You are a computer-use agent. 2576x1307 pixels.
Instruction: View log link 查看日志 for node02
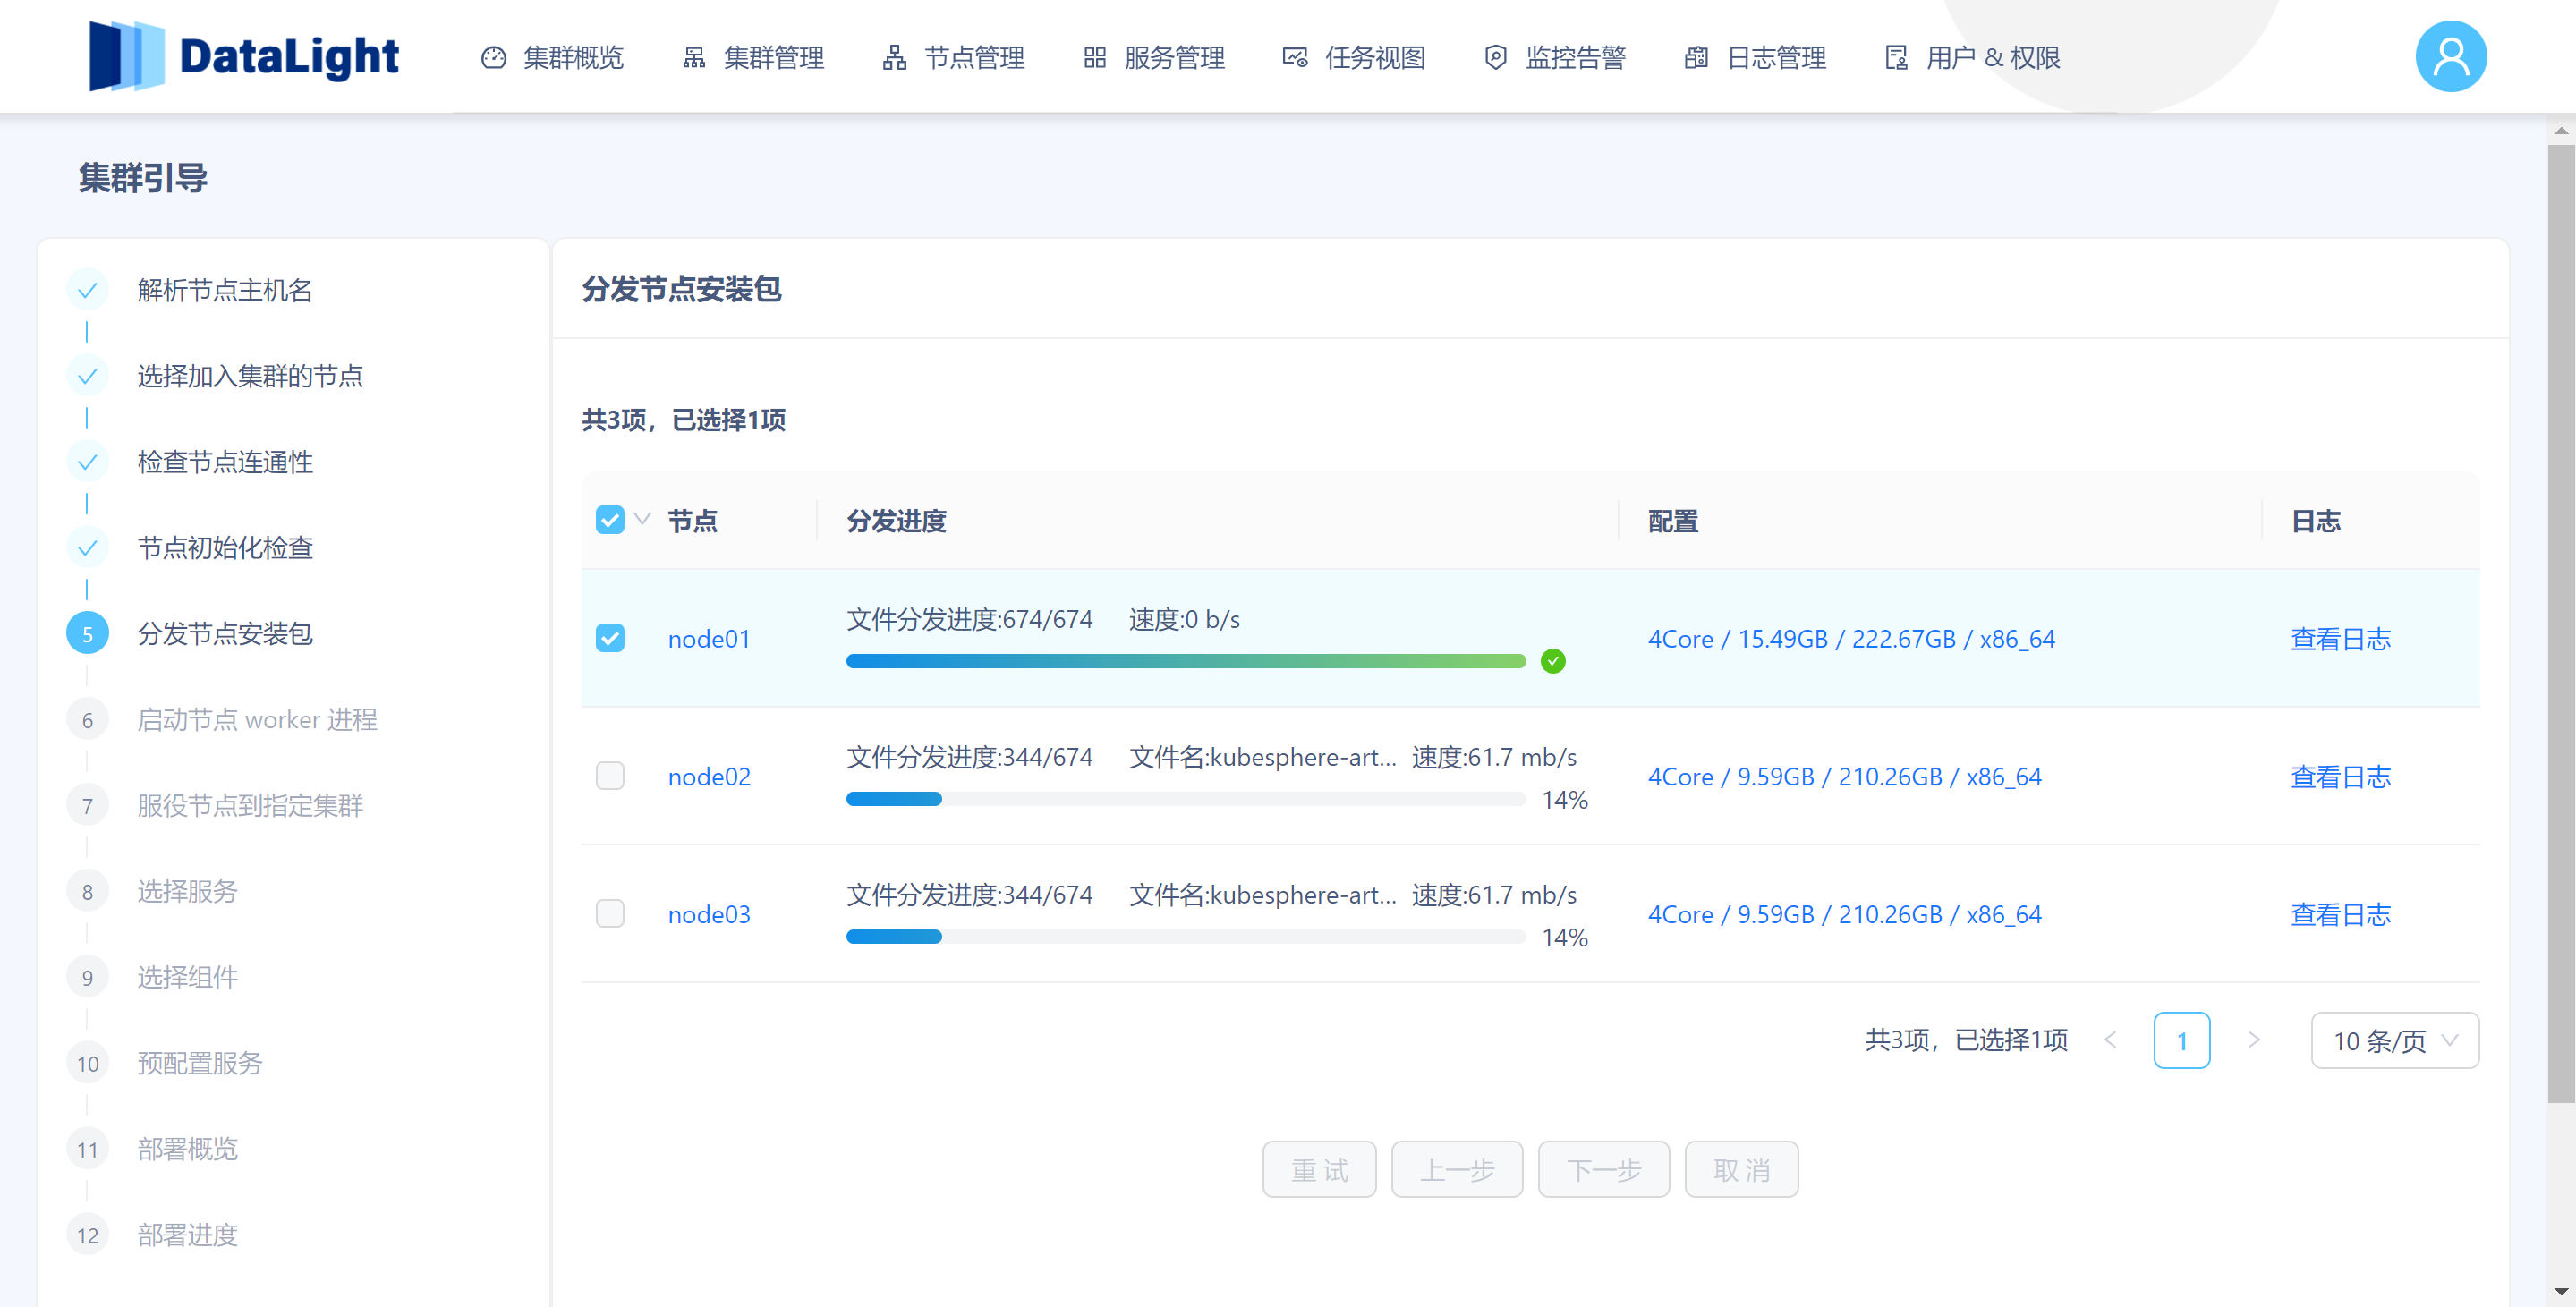coord(2341,777)
